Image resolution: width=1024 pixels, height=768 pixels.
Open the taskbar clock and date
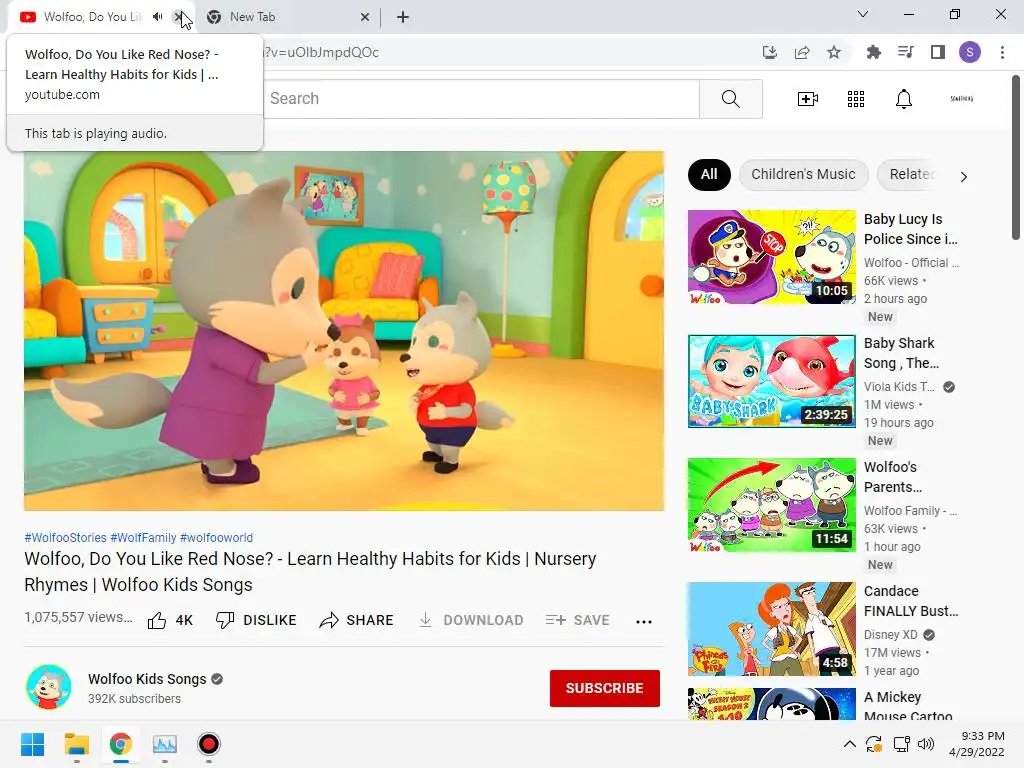[977, 744]
